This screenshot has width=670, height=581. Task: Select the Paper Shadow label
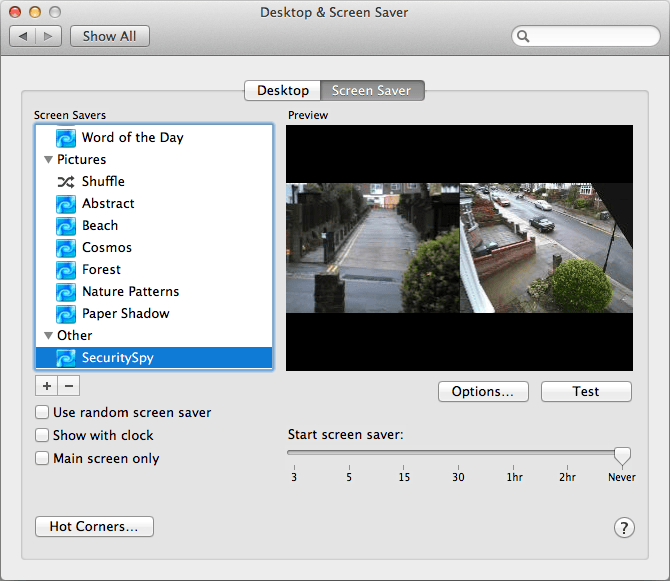pyautogui.click(x=126, y=314)
